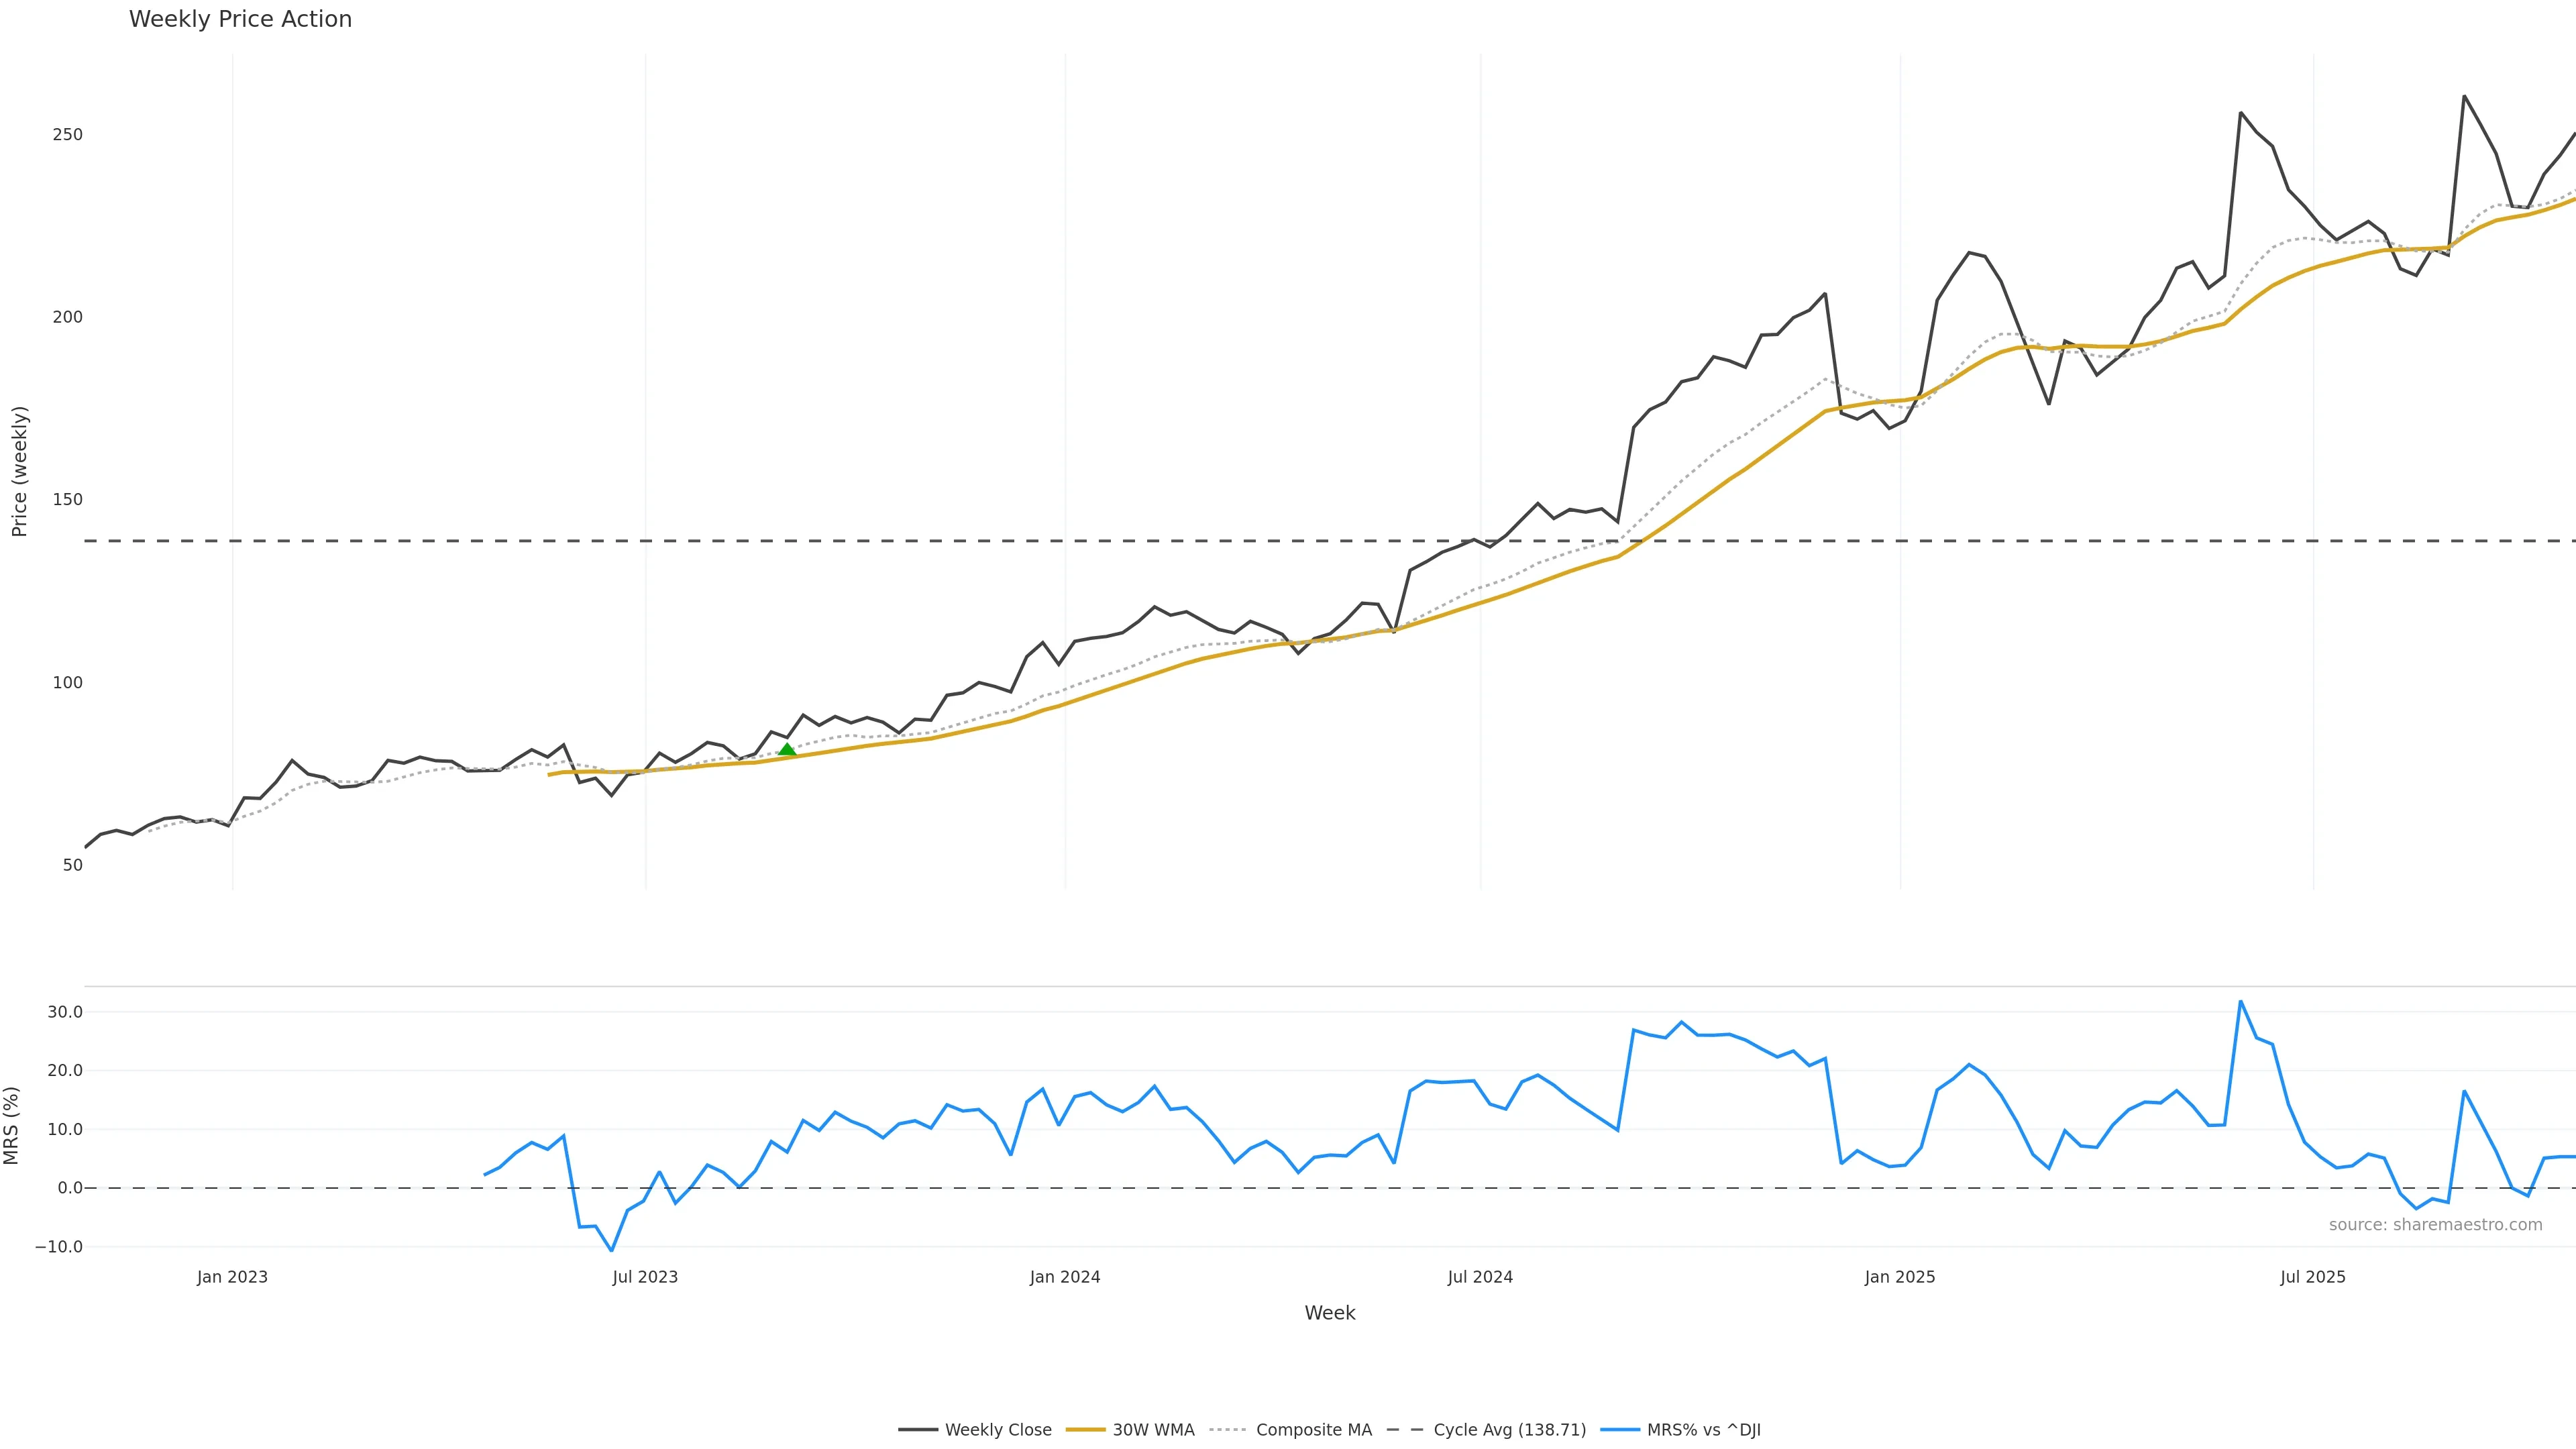Image resolution: width=2576 pixels, height=1449 pixels.
Task: Open the sharemaestro.com source link
Action: (2435, 1225)
